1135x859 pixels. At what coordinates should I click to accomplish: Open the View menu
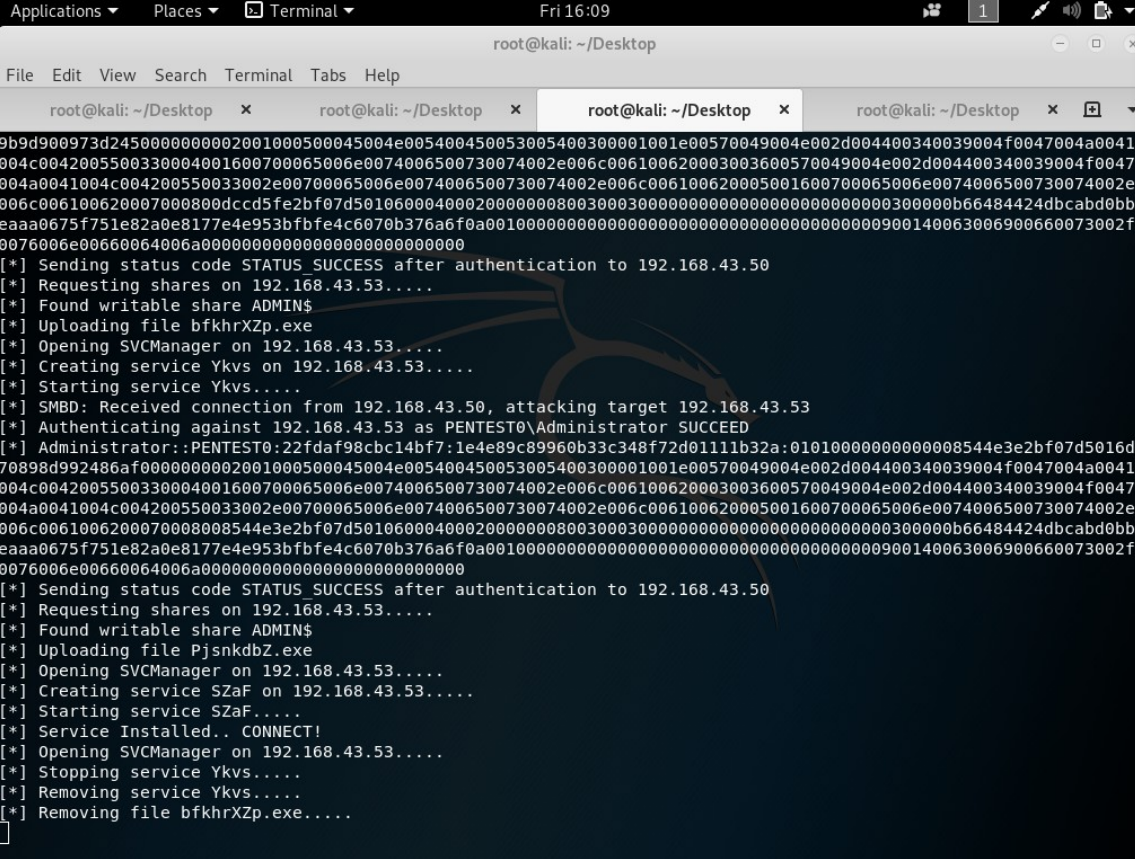coord(117,75)
